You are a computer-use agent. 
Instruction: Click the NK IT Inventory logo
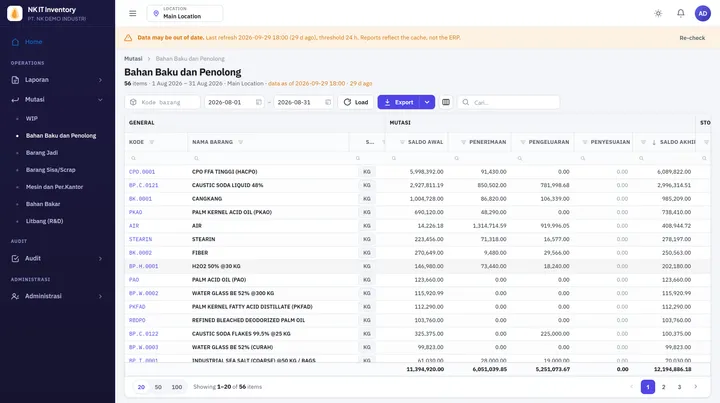(15, 13)
